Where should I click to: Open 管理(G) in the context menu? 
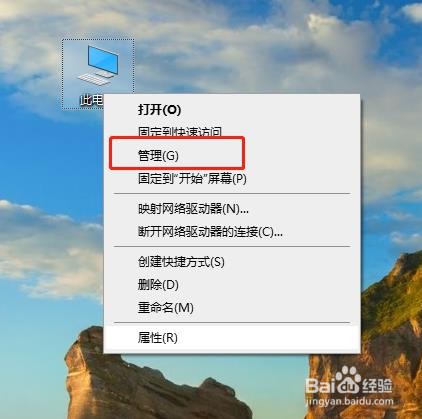[158, 155]
